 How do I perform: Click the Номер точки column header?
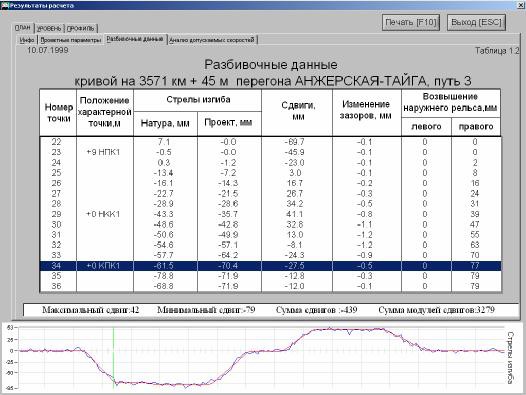[58, 113]
